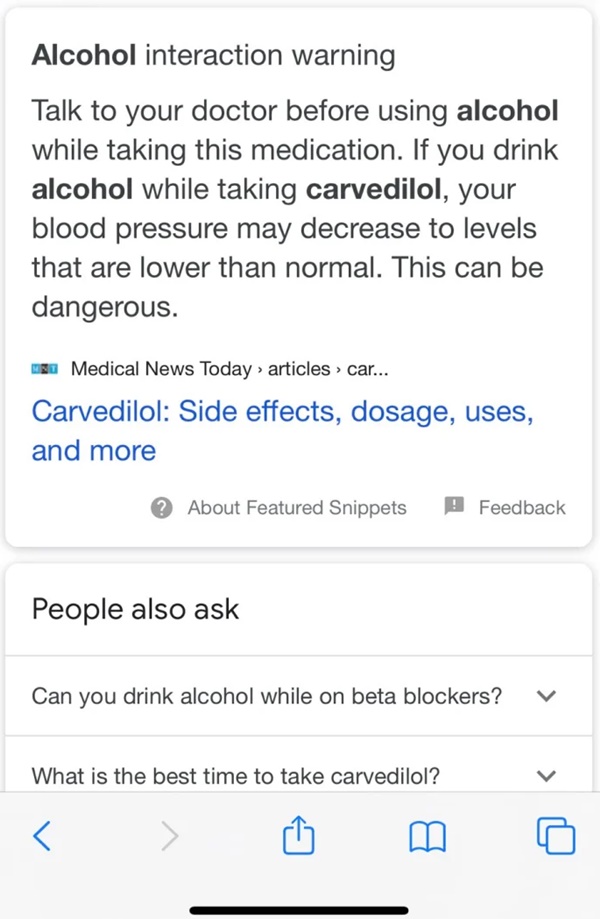Expand best time to take carvedilol chevron
600x919 pixels.
[x=546, y=776]
